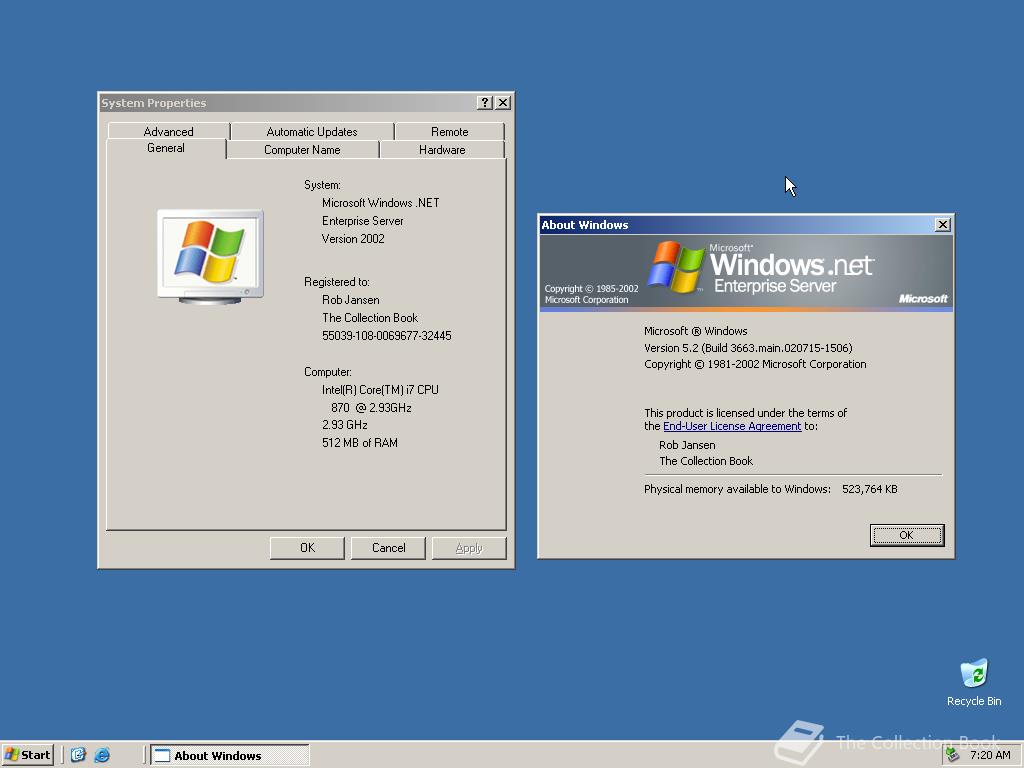The height and width of the screenshot is (768, 1024).
Task: Switch to the Advanced tab
Action: [168, 131]
